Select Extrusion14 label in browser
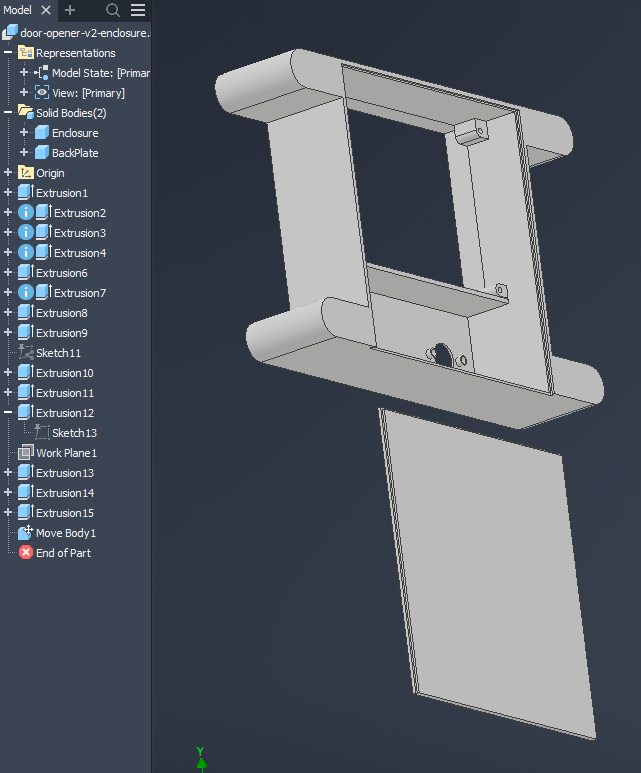Viewport: 641px width, 773px height. (x=65, y=493)
